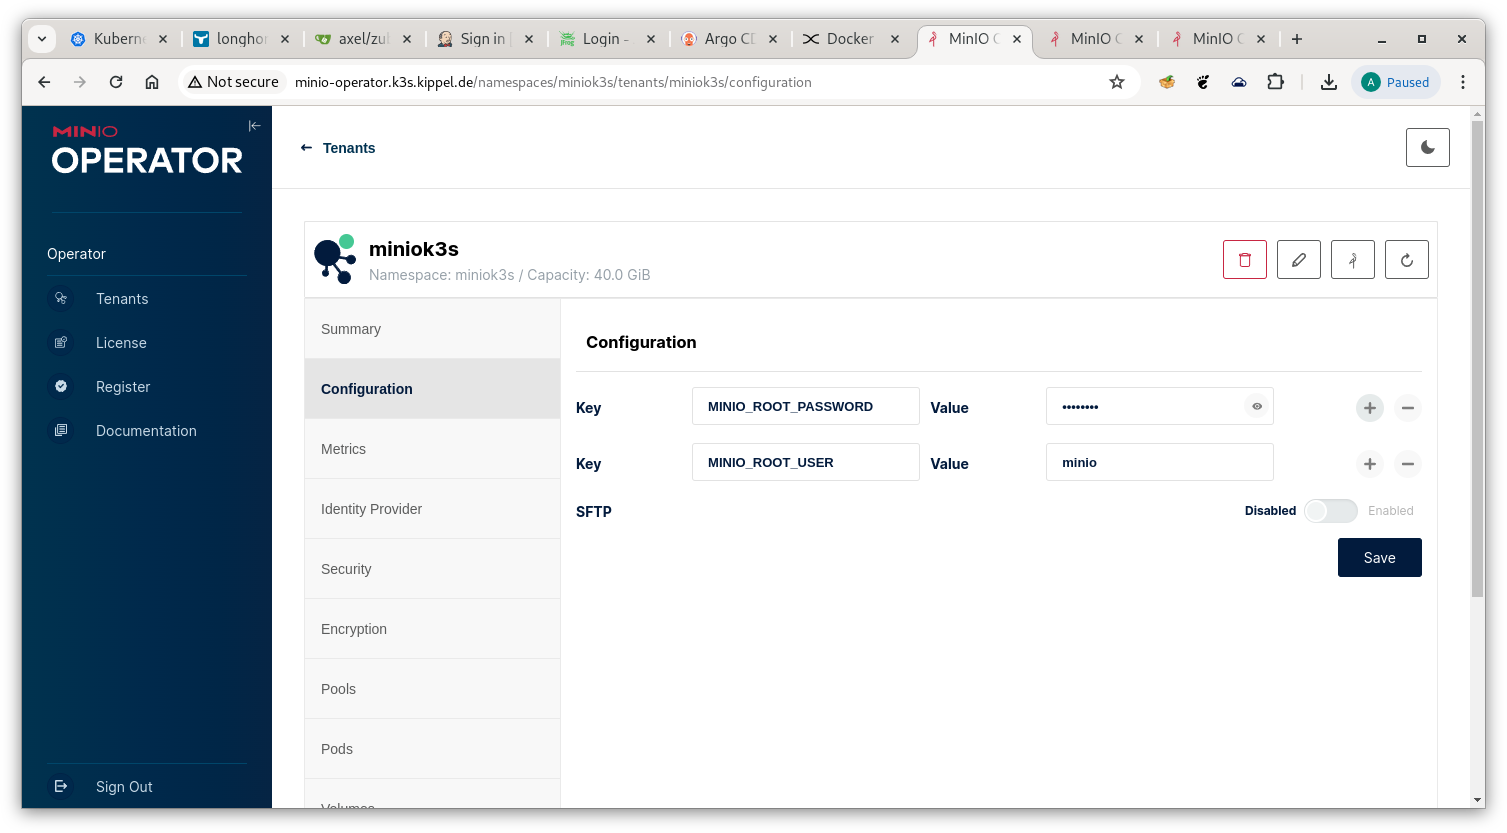Open the browser downloads icon
The width and height of the screenshot is (1507, 833).
tap(1329, 82)
